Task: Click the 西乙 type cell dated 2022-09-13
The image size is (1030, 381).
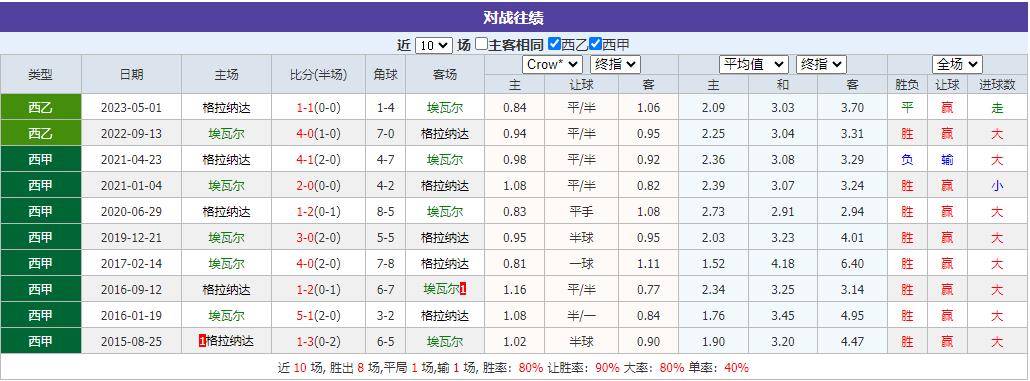Action: pyautogui.click(x=41, y=133)
